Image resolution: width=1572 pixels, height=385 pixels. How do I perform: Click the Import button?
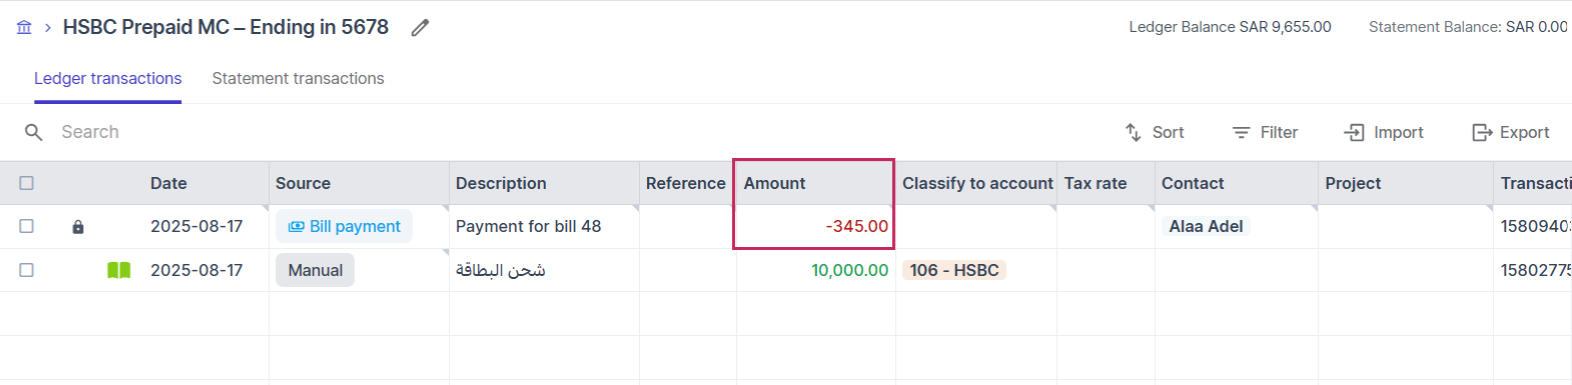[1384, 132]
